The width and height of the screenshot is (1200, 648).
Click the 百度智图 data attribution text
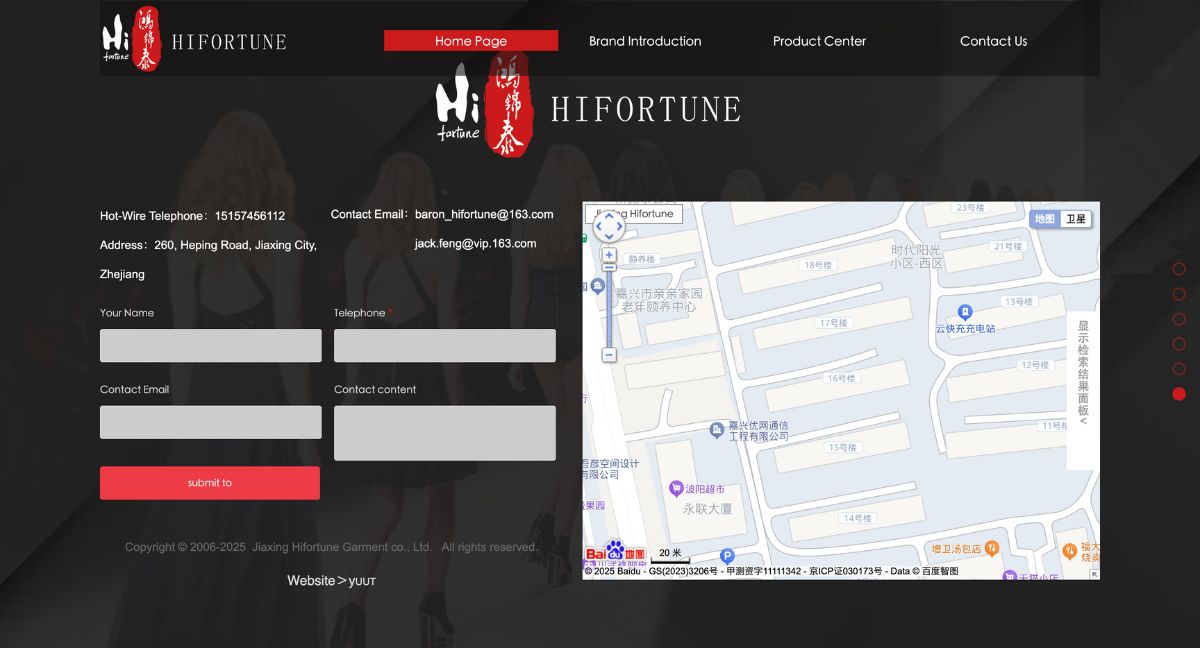(939, 572)
